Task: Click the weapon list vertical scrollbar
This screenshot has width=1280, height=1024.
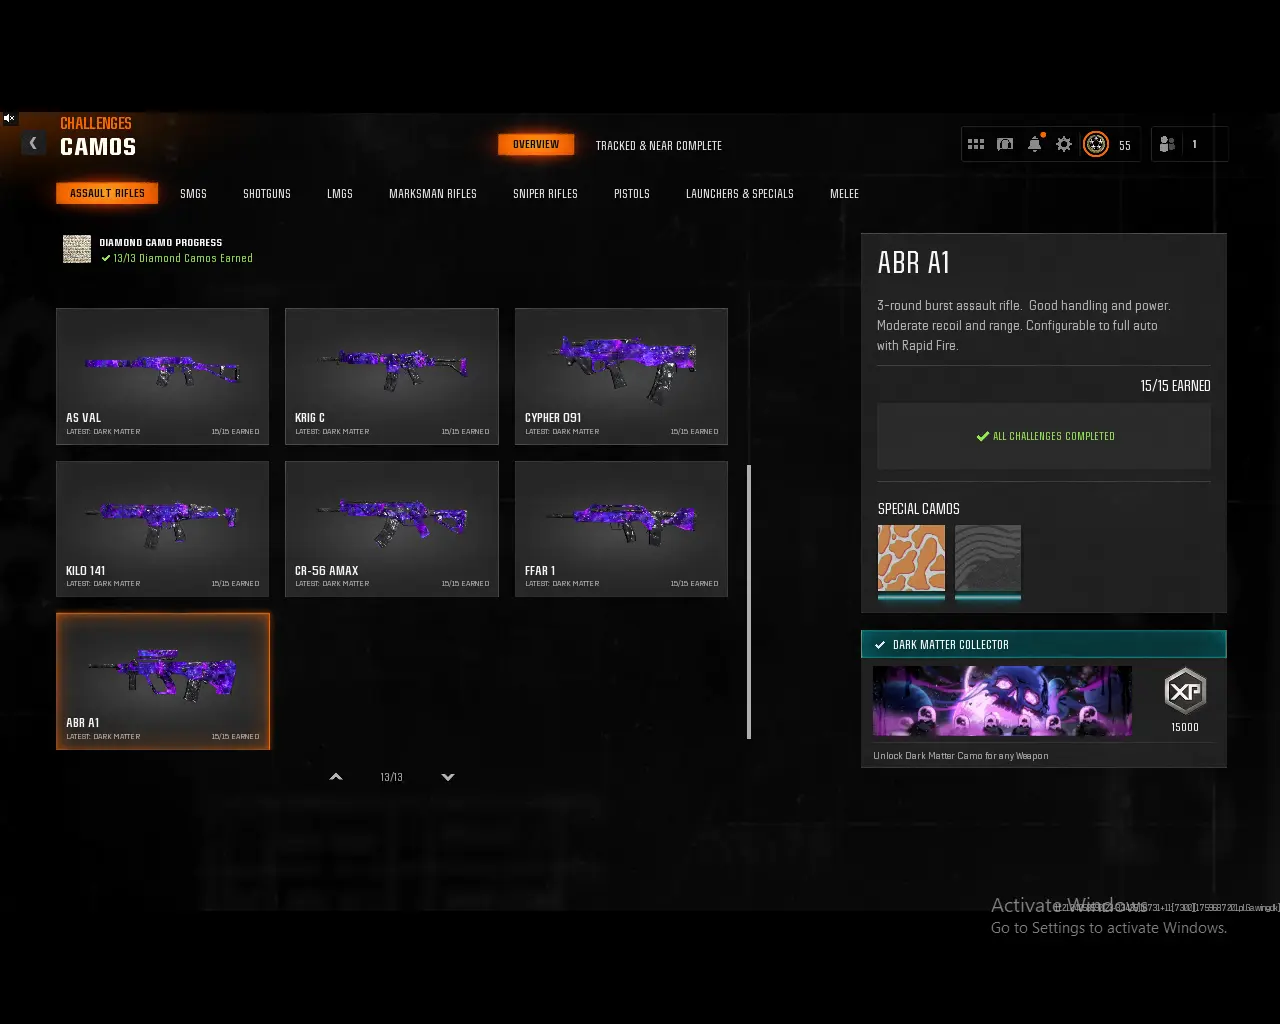Action: [x=749, y=602]
